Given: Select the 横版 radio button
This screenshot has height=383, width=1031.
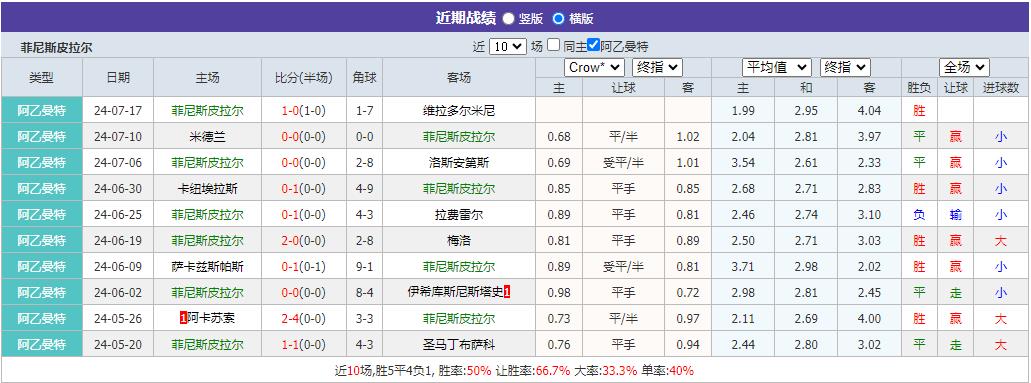Looking at the screenshot, I should click(558, 18).
